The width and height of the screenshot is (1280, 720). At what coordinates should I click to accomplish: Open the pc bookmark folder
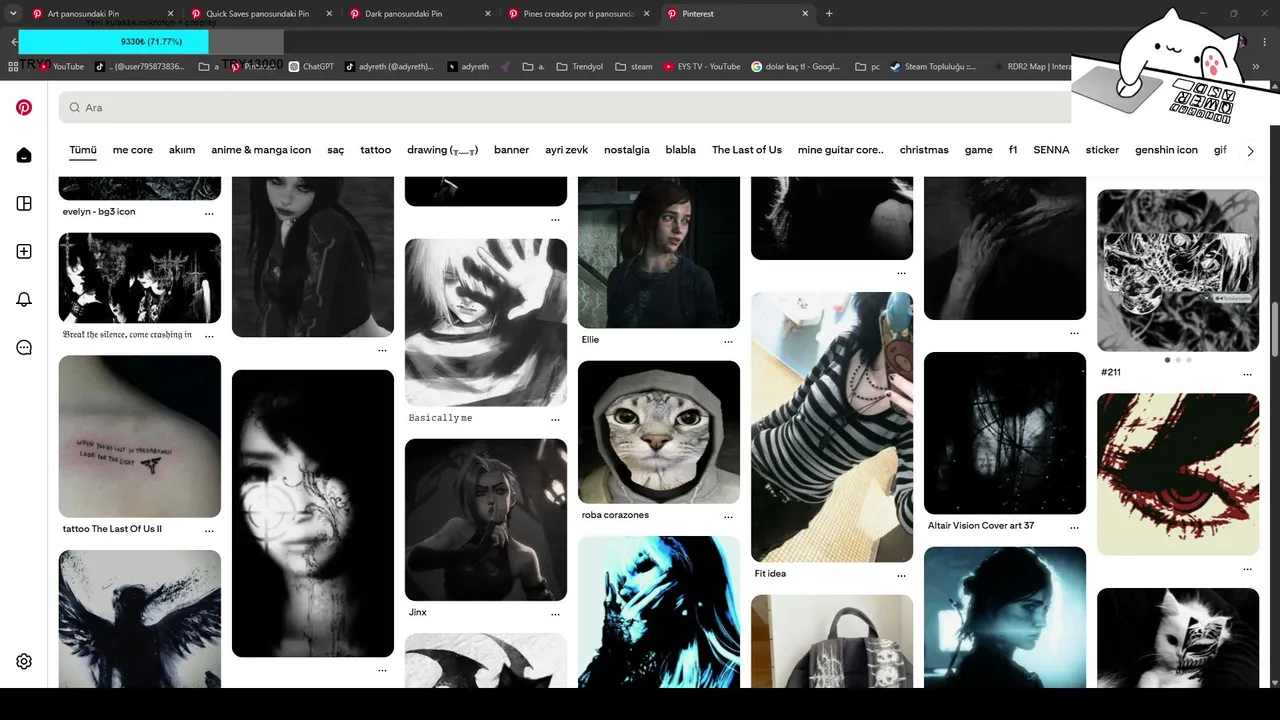[868, 67]
